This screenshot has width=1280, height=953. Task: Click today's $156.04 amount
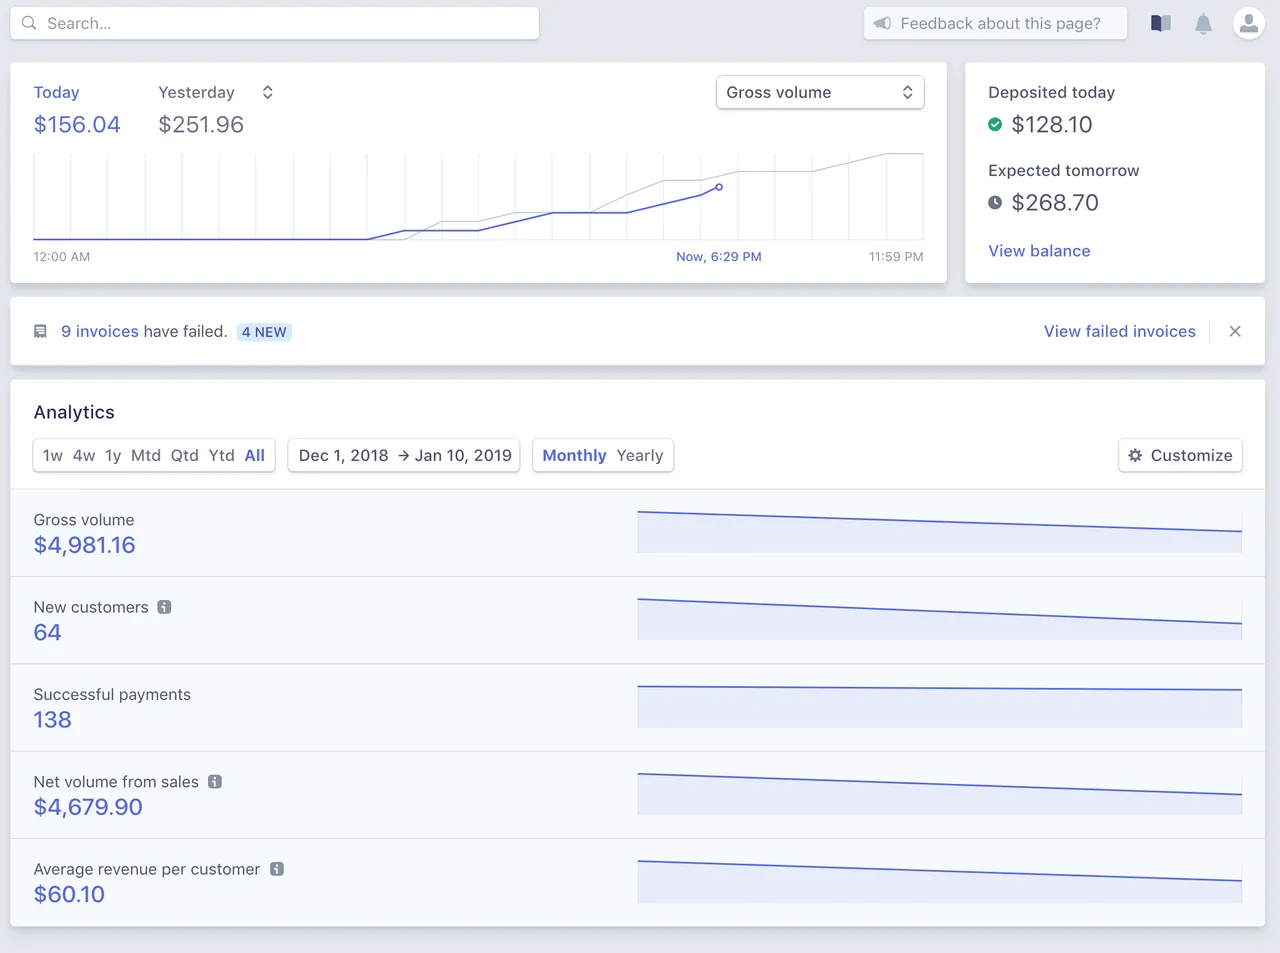[x=77, y=124]
